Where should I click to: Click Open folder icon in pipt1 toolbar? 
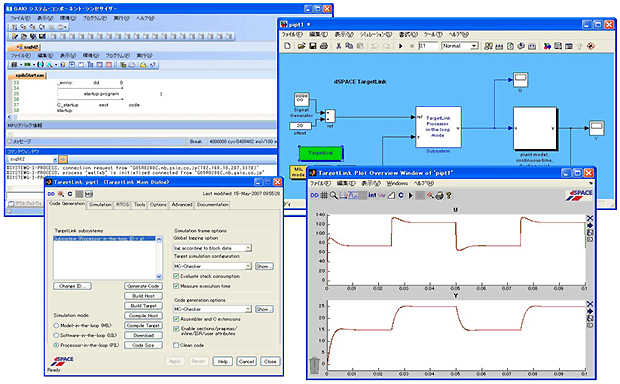pos(301,46)
